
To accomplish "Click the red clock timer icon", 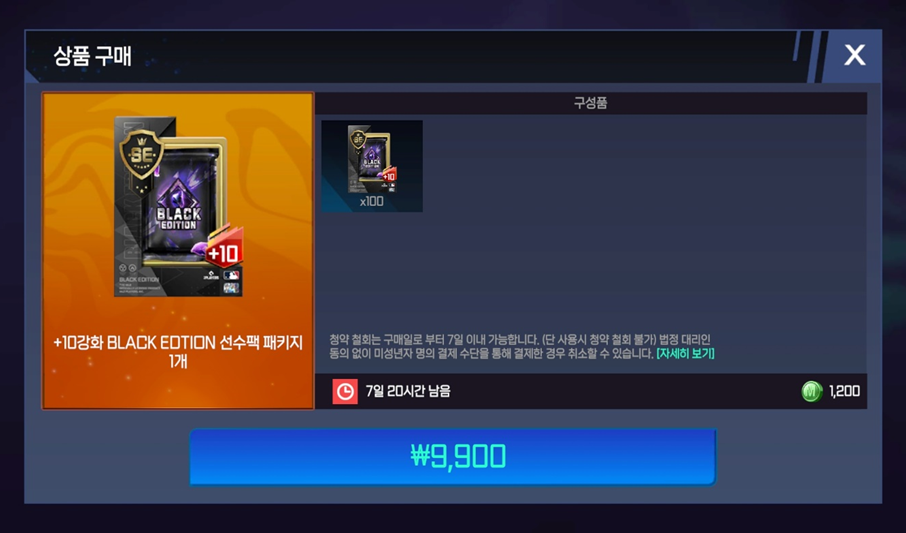I will pos(345,391).
